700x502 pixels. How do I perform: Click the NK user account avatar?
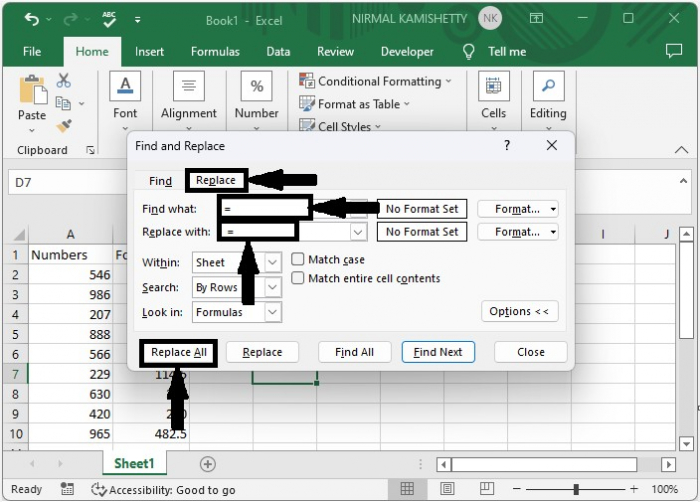point(490,18)
